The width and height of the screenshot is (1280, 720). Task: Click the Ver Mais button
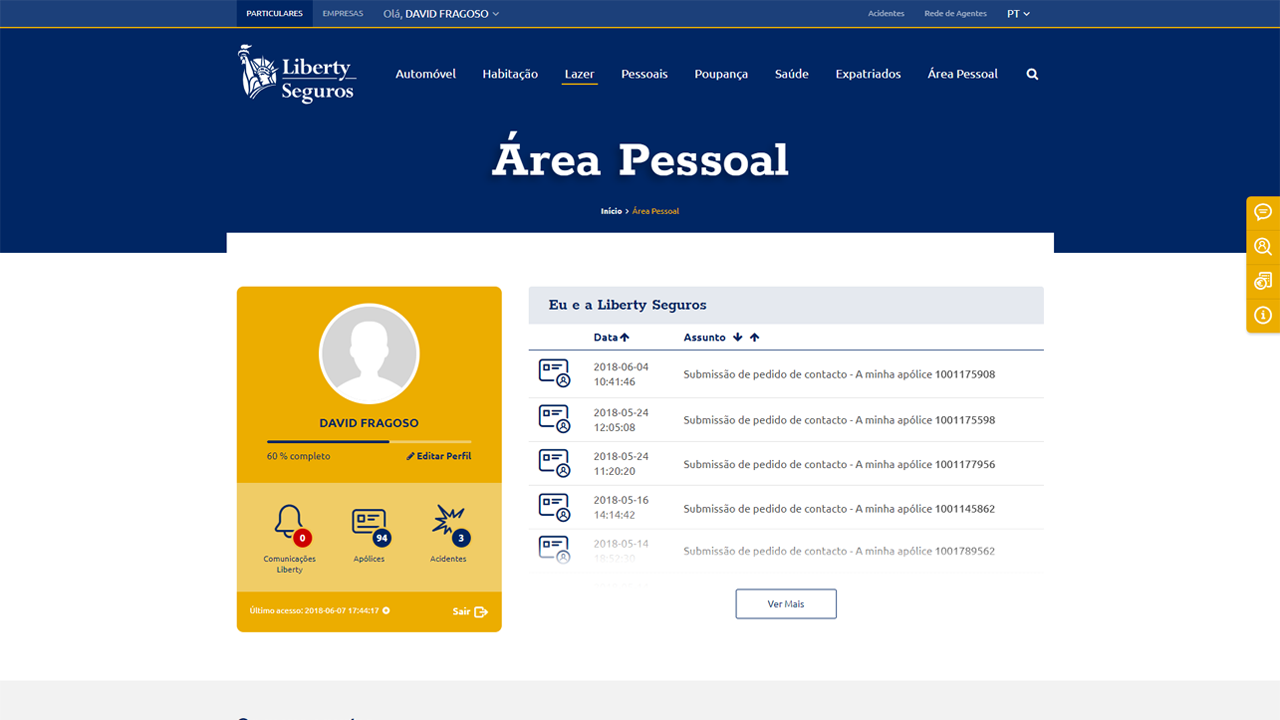coord(786,604)
